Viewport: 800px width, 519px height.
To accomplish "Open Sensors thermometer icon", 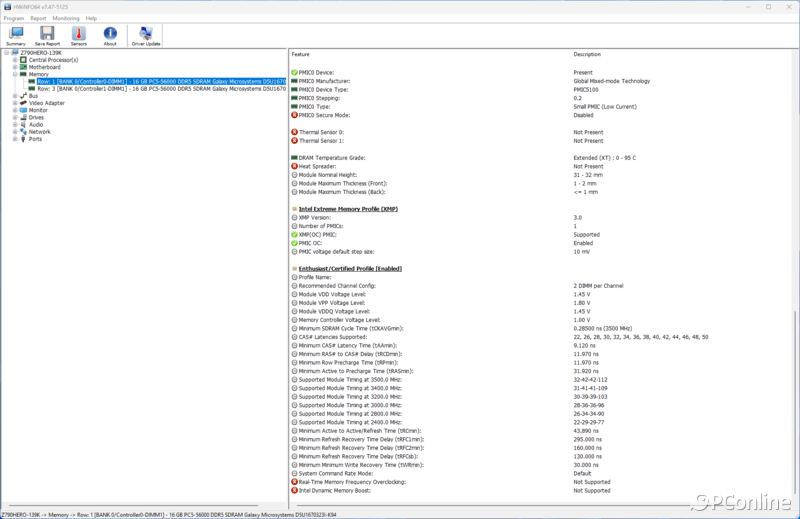I will (78, 36).
